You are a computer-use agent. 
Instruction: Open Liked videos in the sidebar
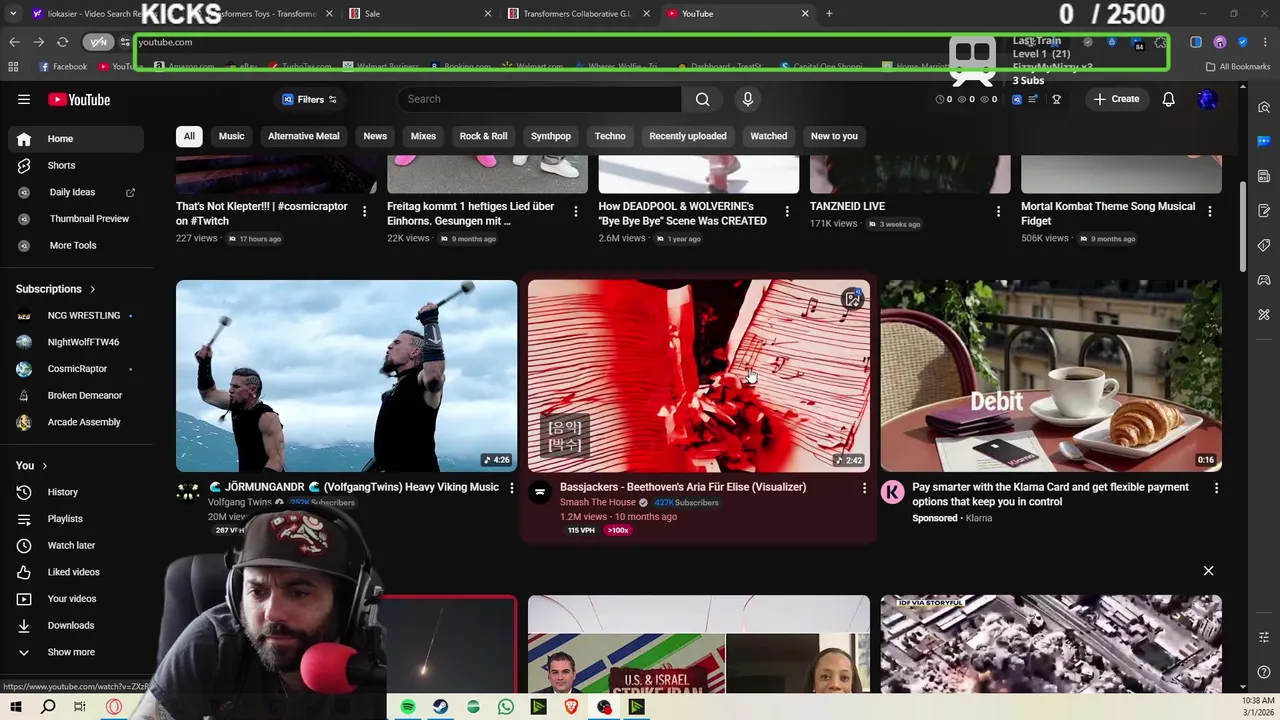[x=76, y=572]
